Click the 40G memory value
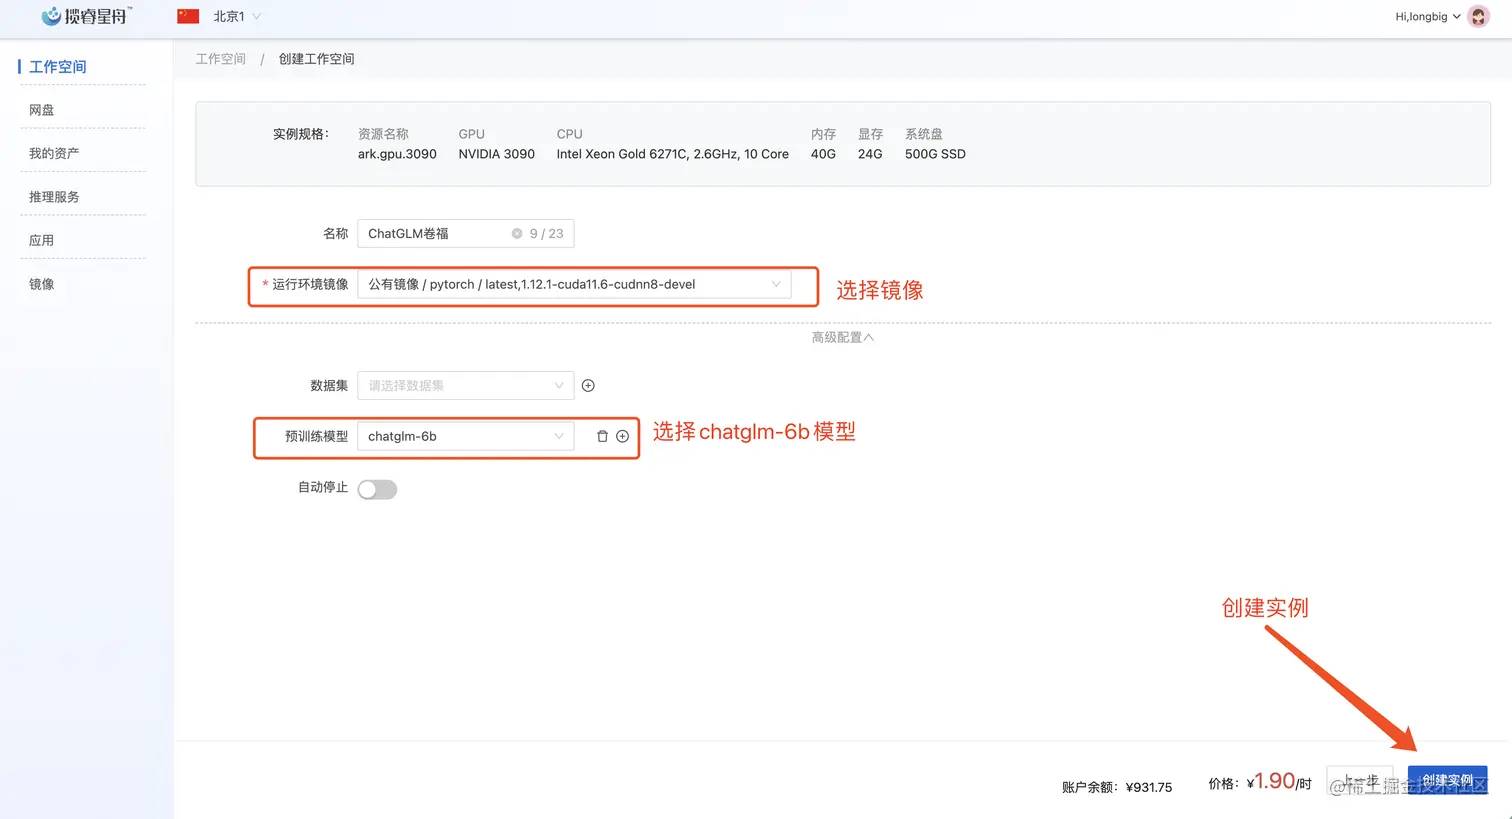This screenshot has height=819, width=1512. point(823,154)
